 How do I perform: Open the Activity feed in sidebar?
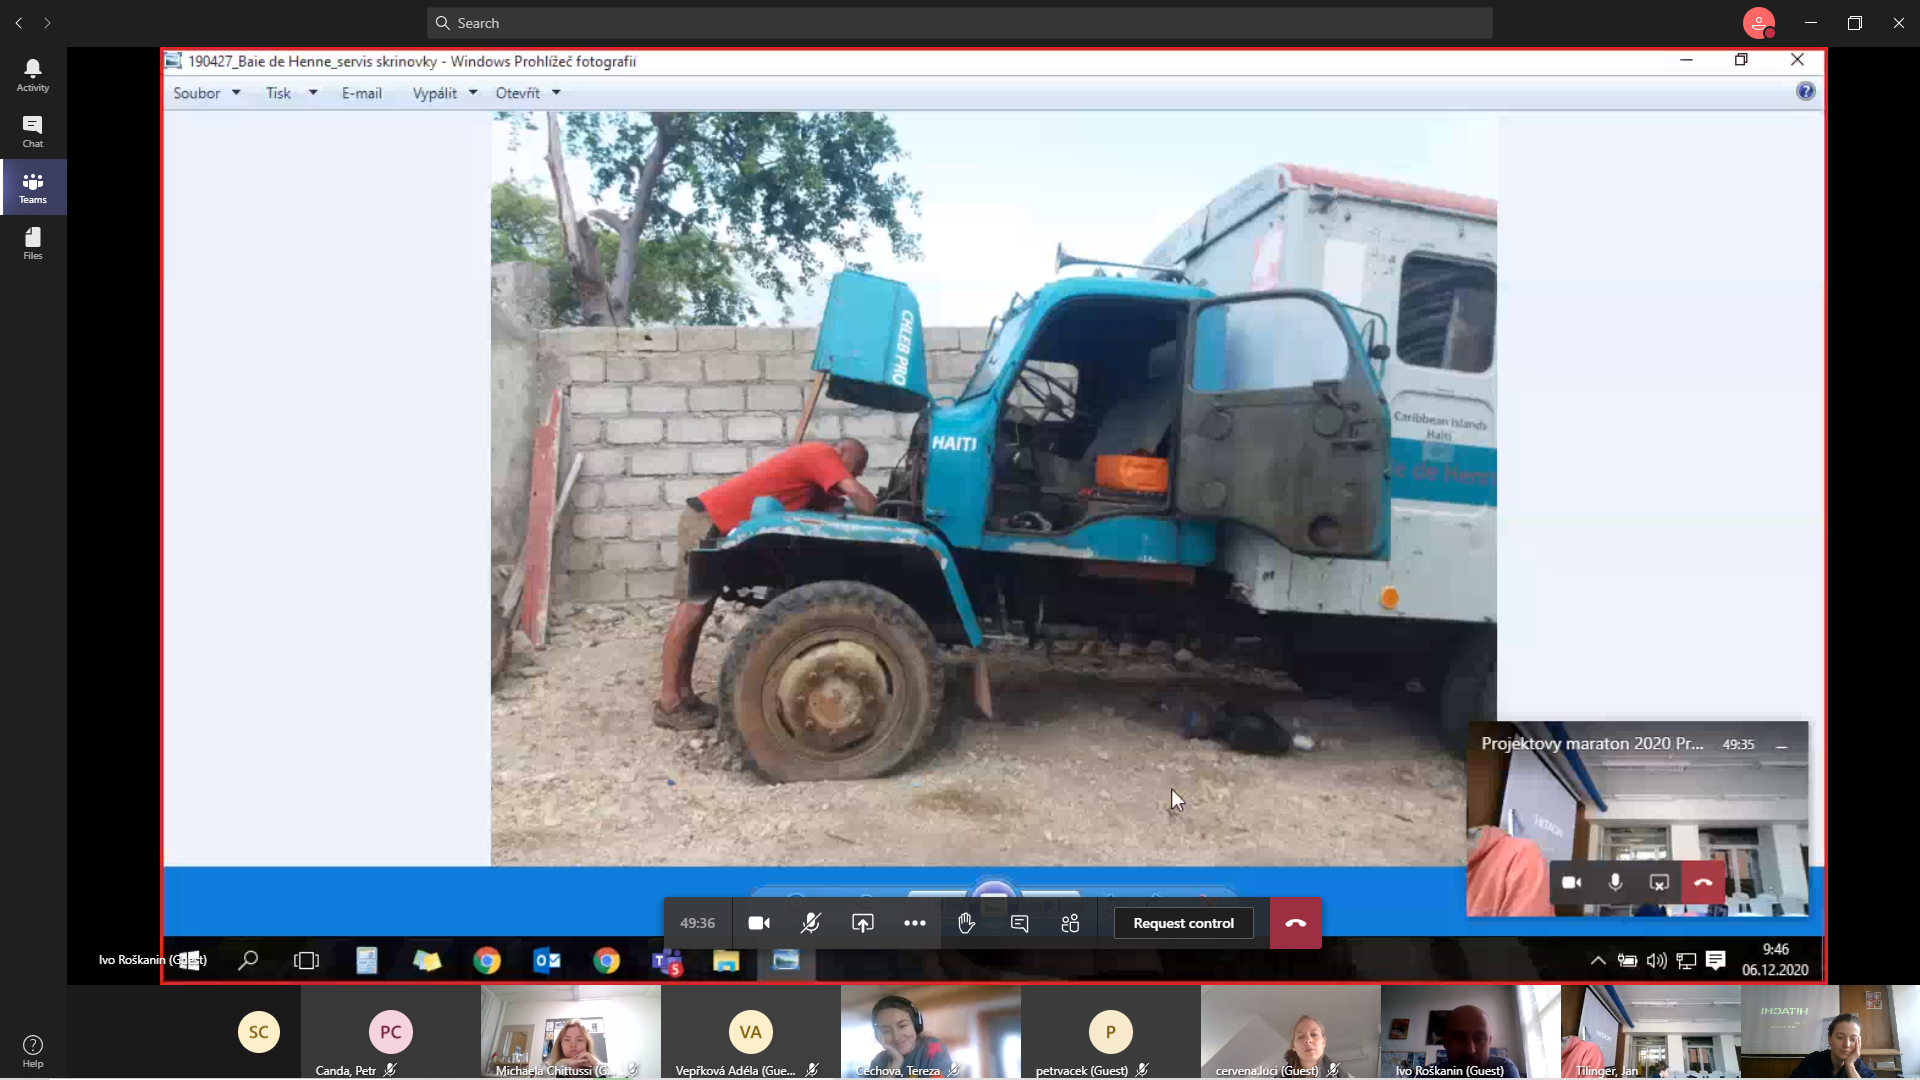point(33,75)
